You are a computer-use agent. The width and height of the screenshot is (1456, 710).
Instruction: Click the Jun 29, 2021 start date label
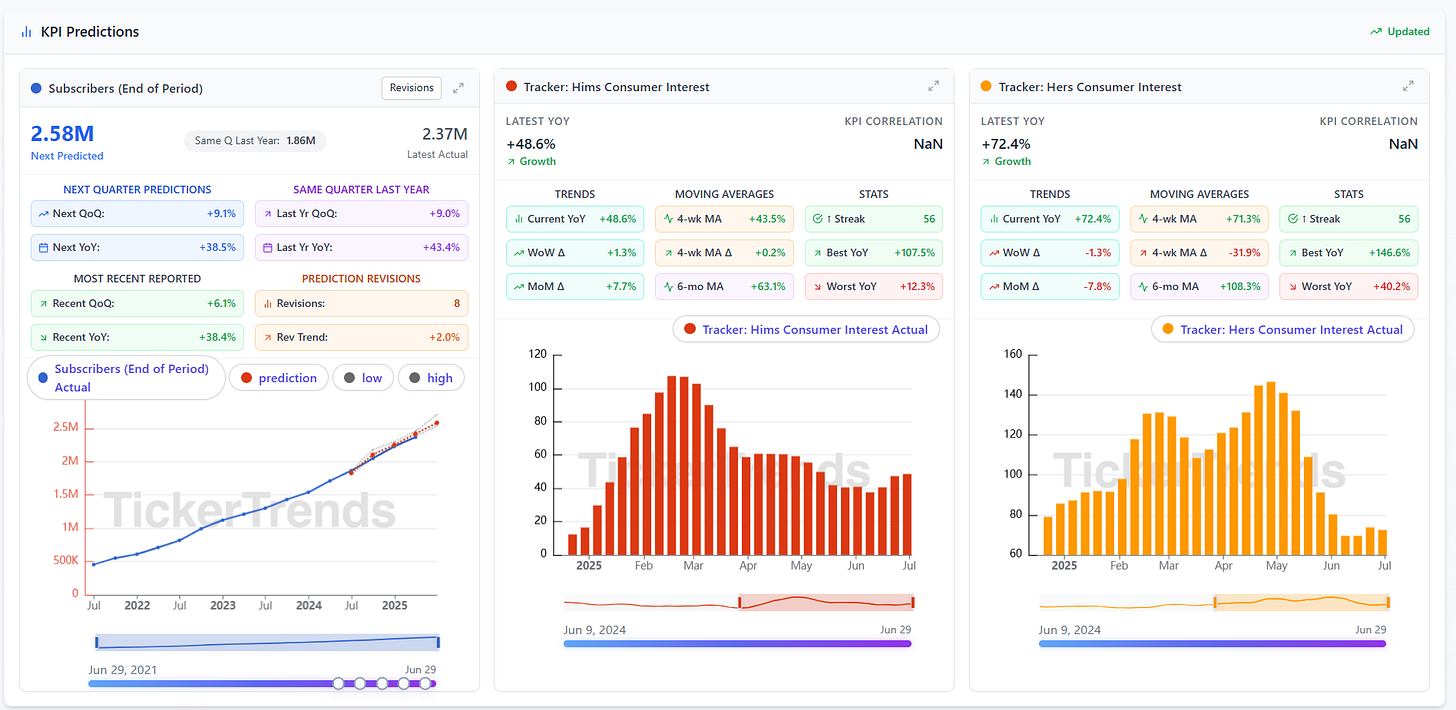123,670
